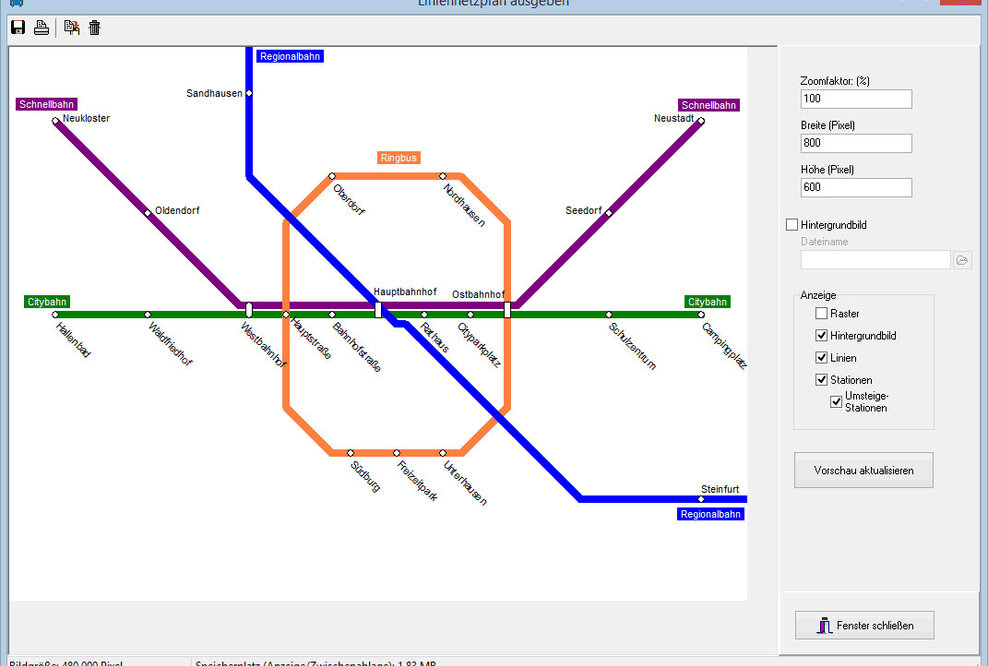Select the Breite (Pixel) text field

pyautogui.click(x=856, y=143)
